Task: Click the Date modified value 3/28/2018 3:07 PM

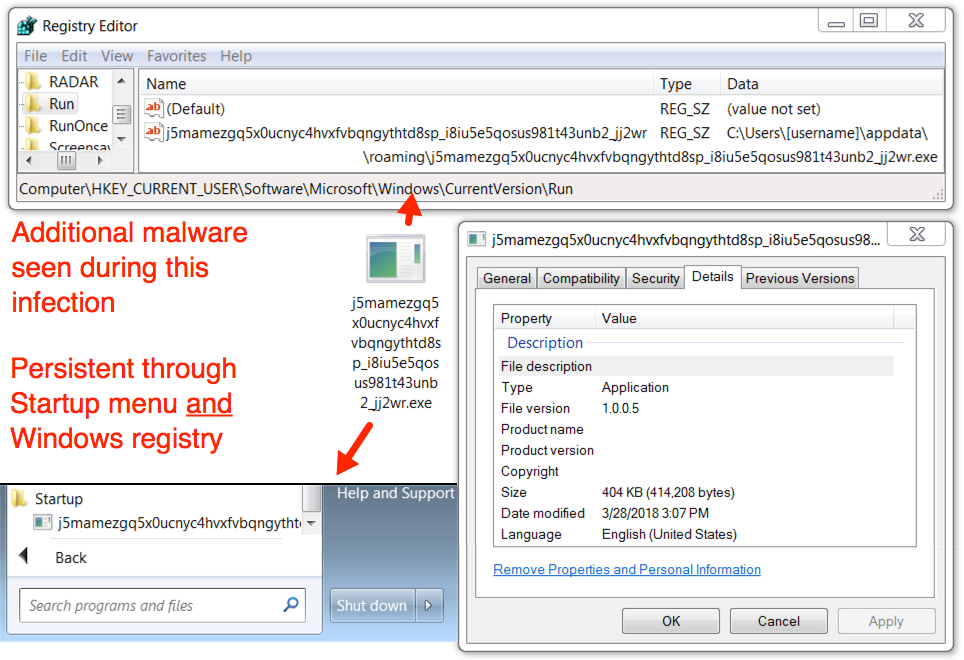Action: (x=655, y=513)
